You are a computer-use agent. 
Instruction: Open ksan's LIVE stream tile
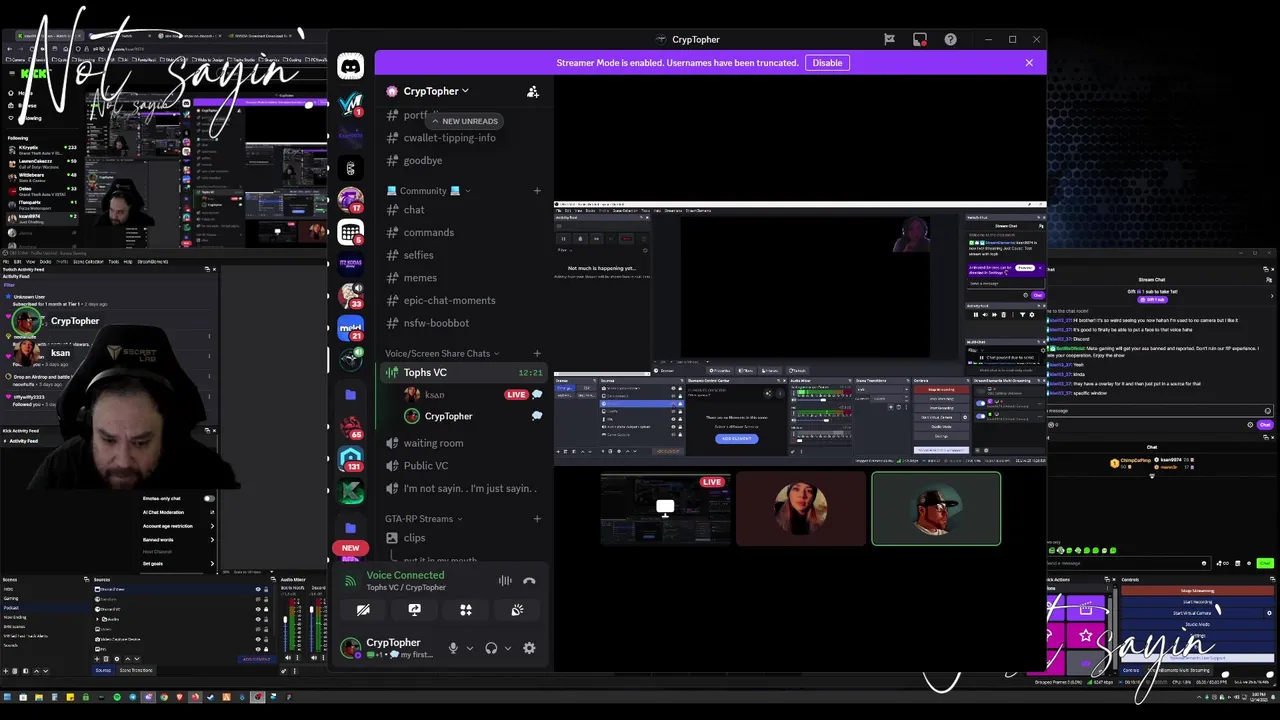point(665,509)
